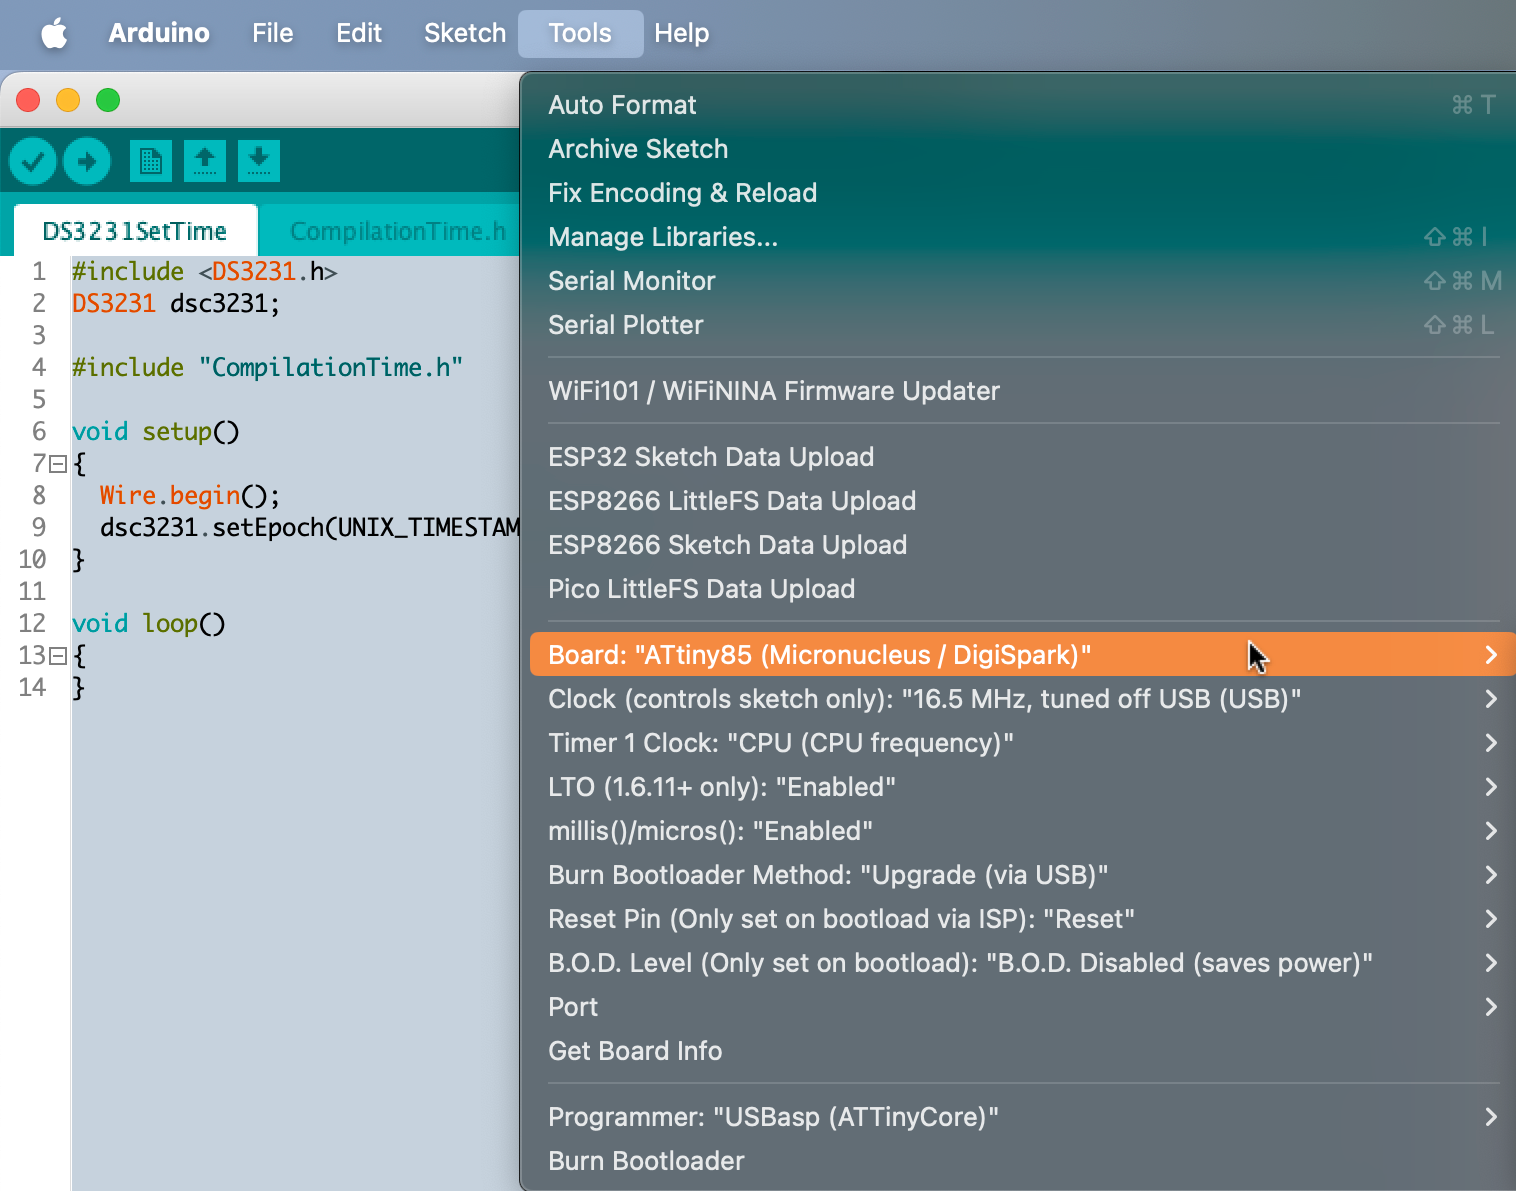The image size is (1516, 1191).
Task: Click the red close window button
Action: click(28, 100)
